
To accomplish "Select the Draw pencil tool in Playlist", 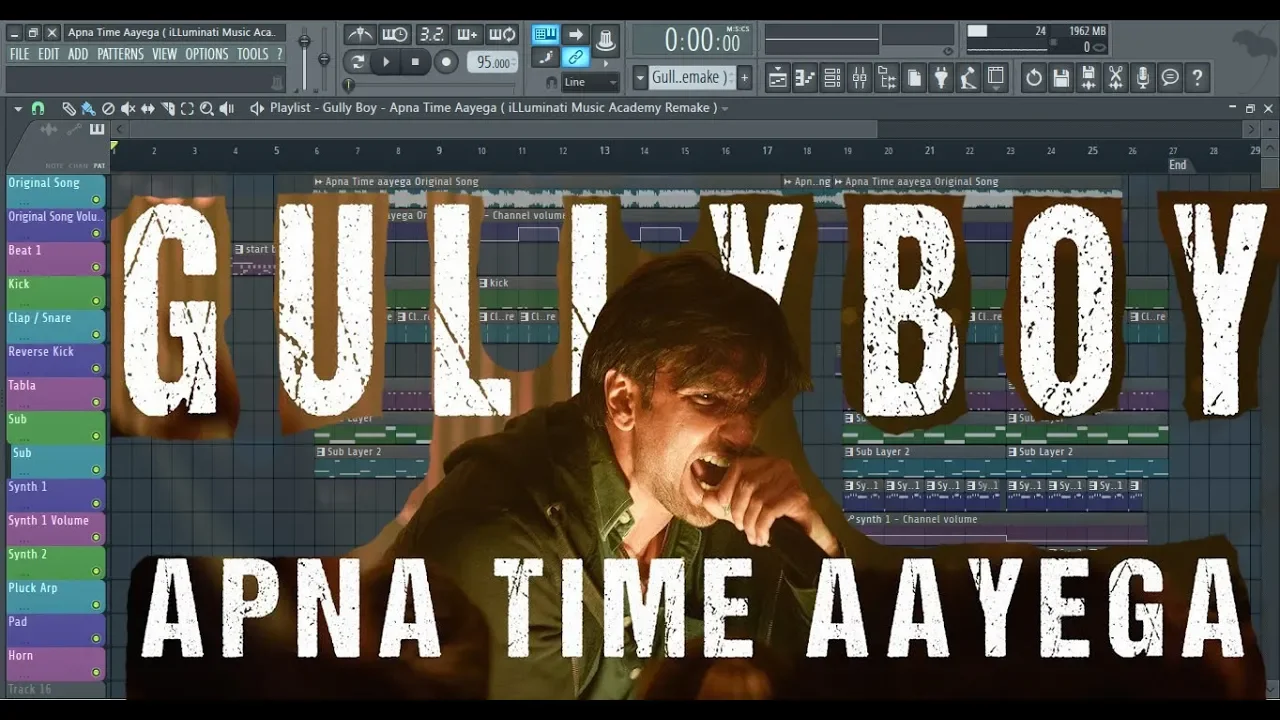I will tap(68, 108).
